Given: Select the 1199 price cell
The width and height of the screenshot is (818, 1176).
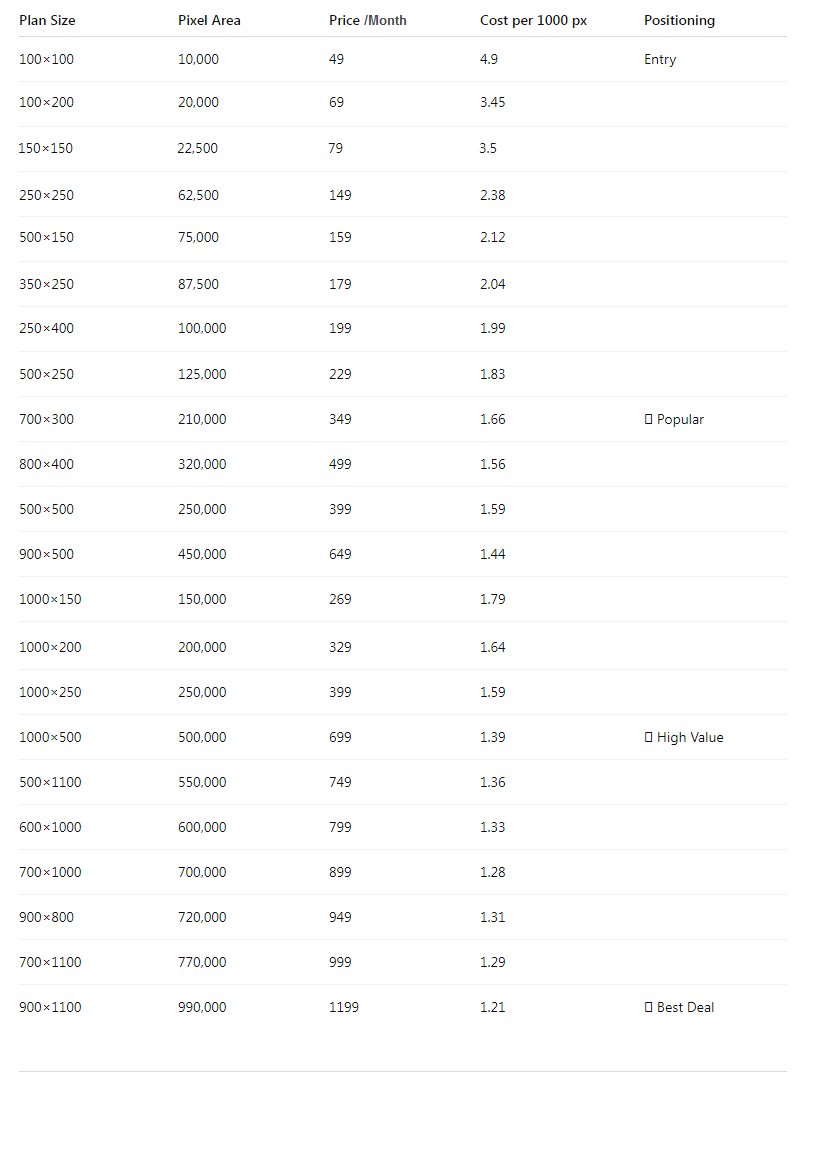Looking at the screenshot, I should coord(343,1008).
